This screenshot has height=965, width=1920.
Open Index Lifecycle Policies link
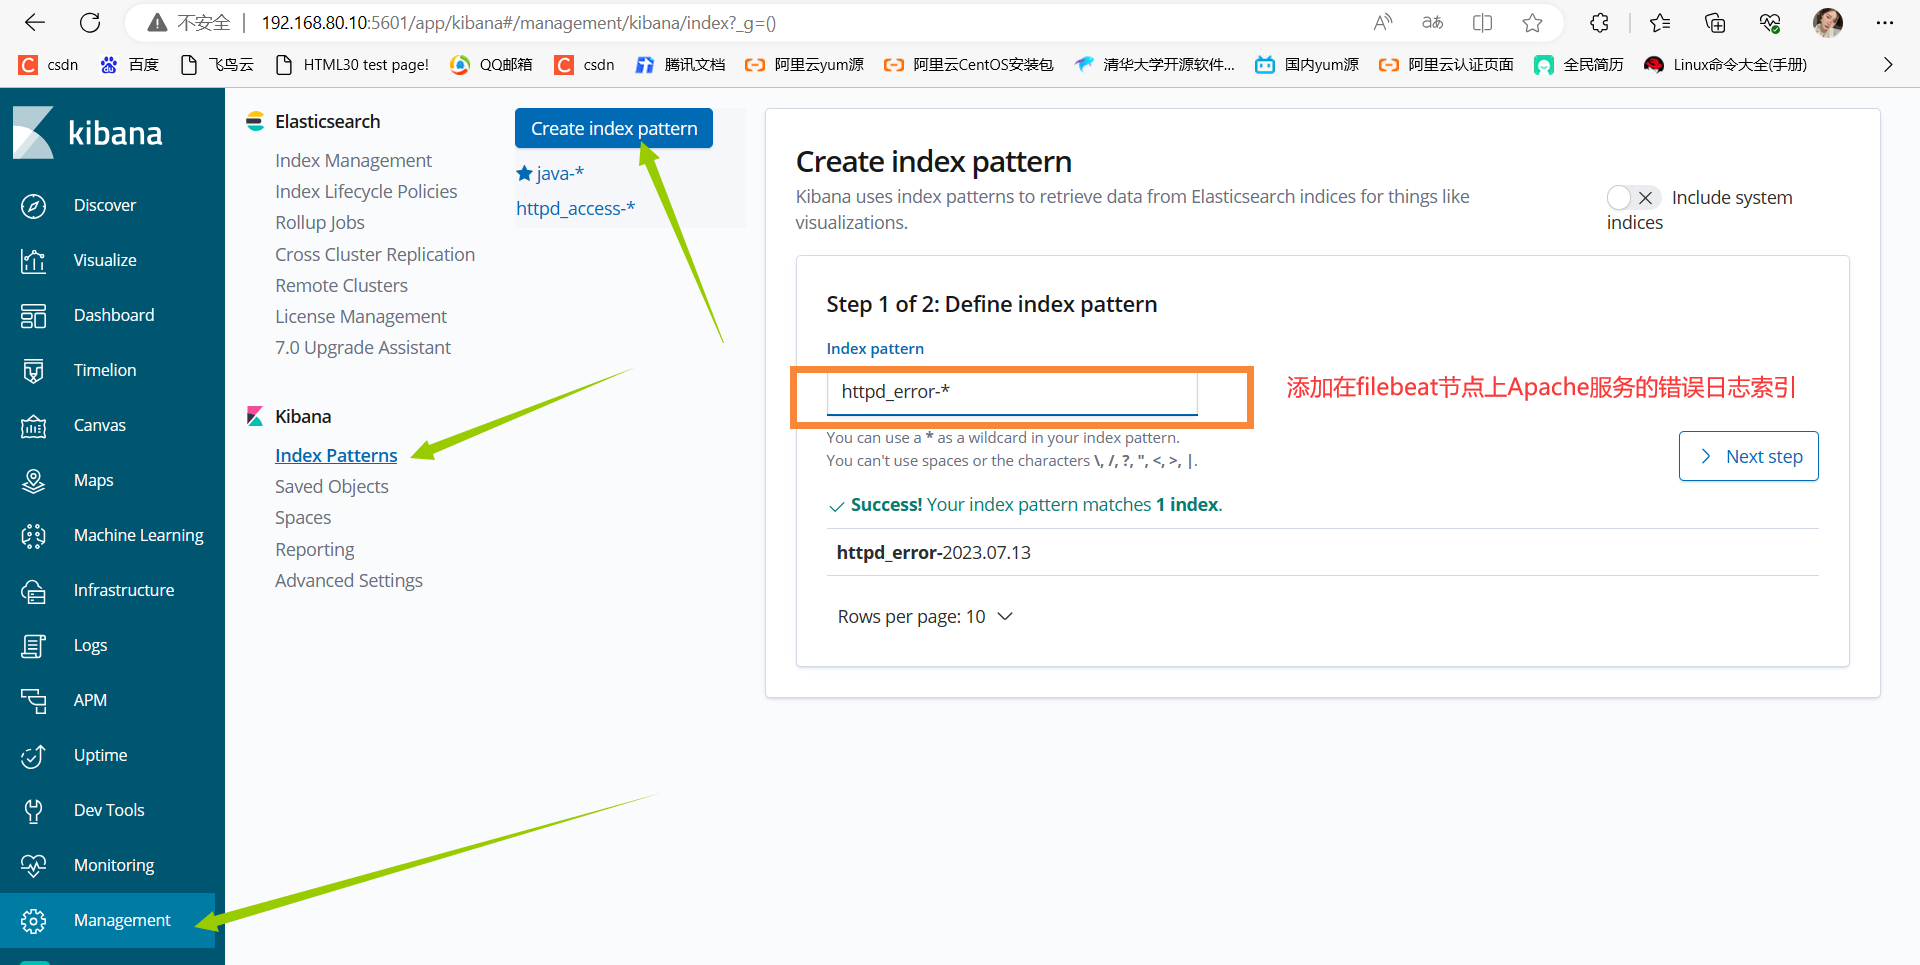click(x=366, y=191)
